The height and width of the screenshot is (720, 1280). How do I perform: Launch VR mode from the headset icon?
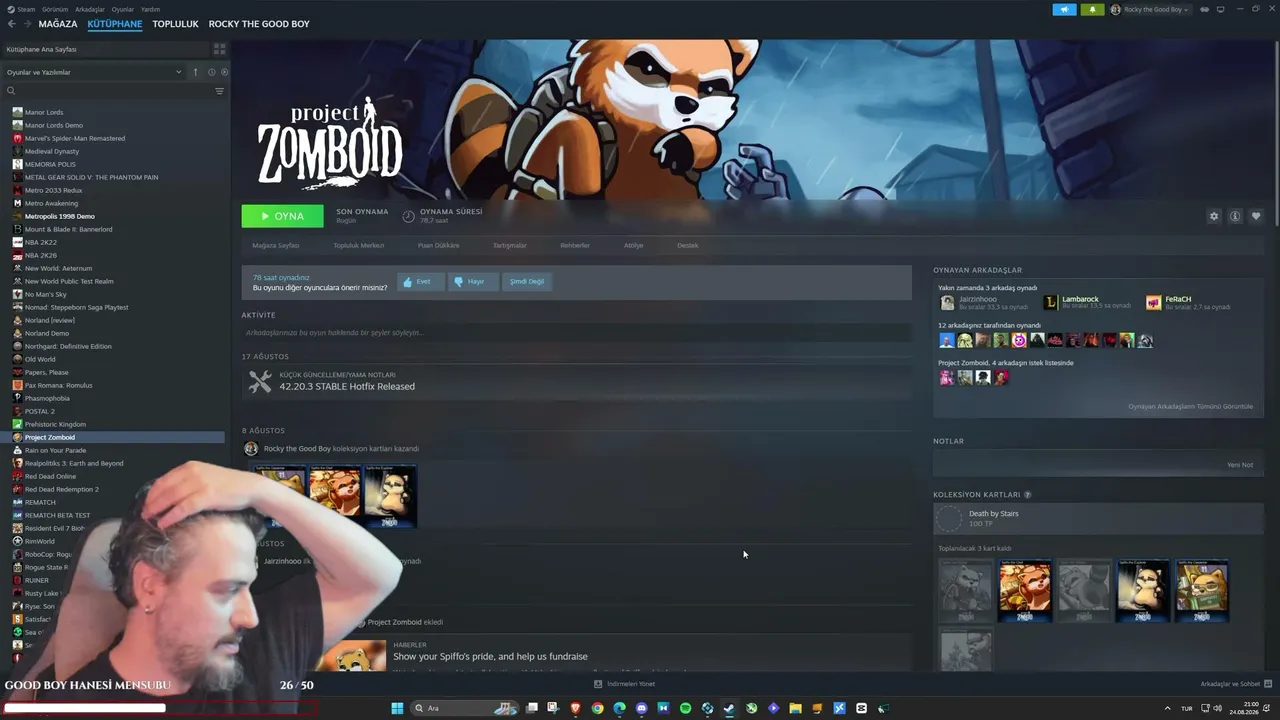1205,10
